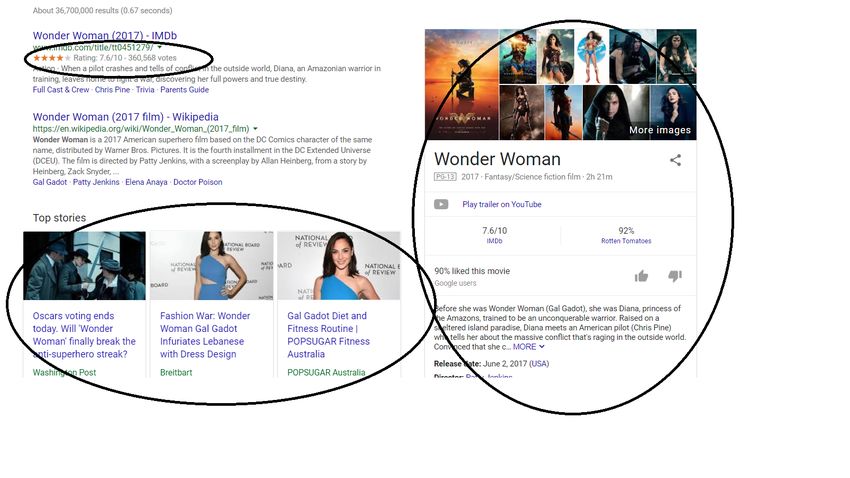Open Fashion War Gal Gadot Breitbart story
850x478 pixels.
[x=205, y=335]
